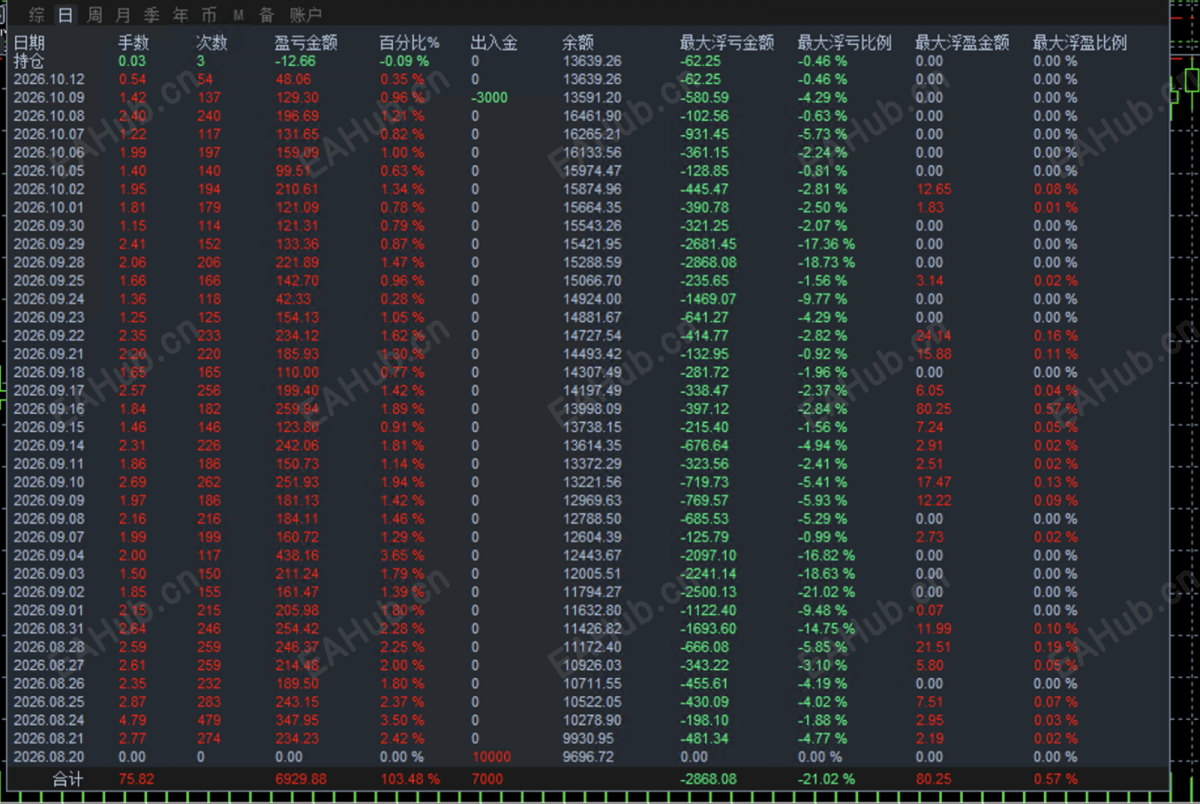Viewport: 1200px width, 804px height.
Task: Switch to the 综 summary tab
Action: (x=37, y=15)
